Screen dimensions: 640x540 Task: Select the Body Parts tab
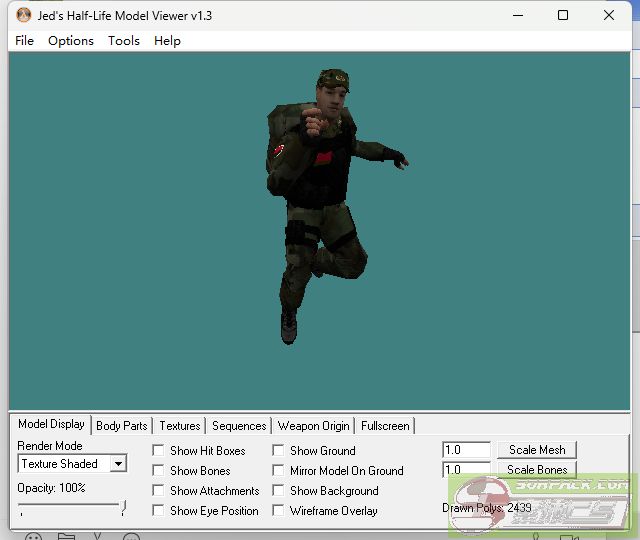122,426
